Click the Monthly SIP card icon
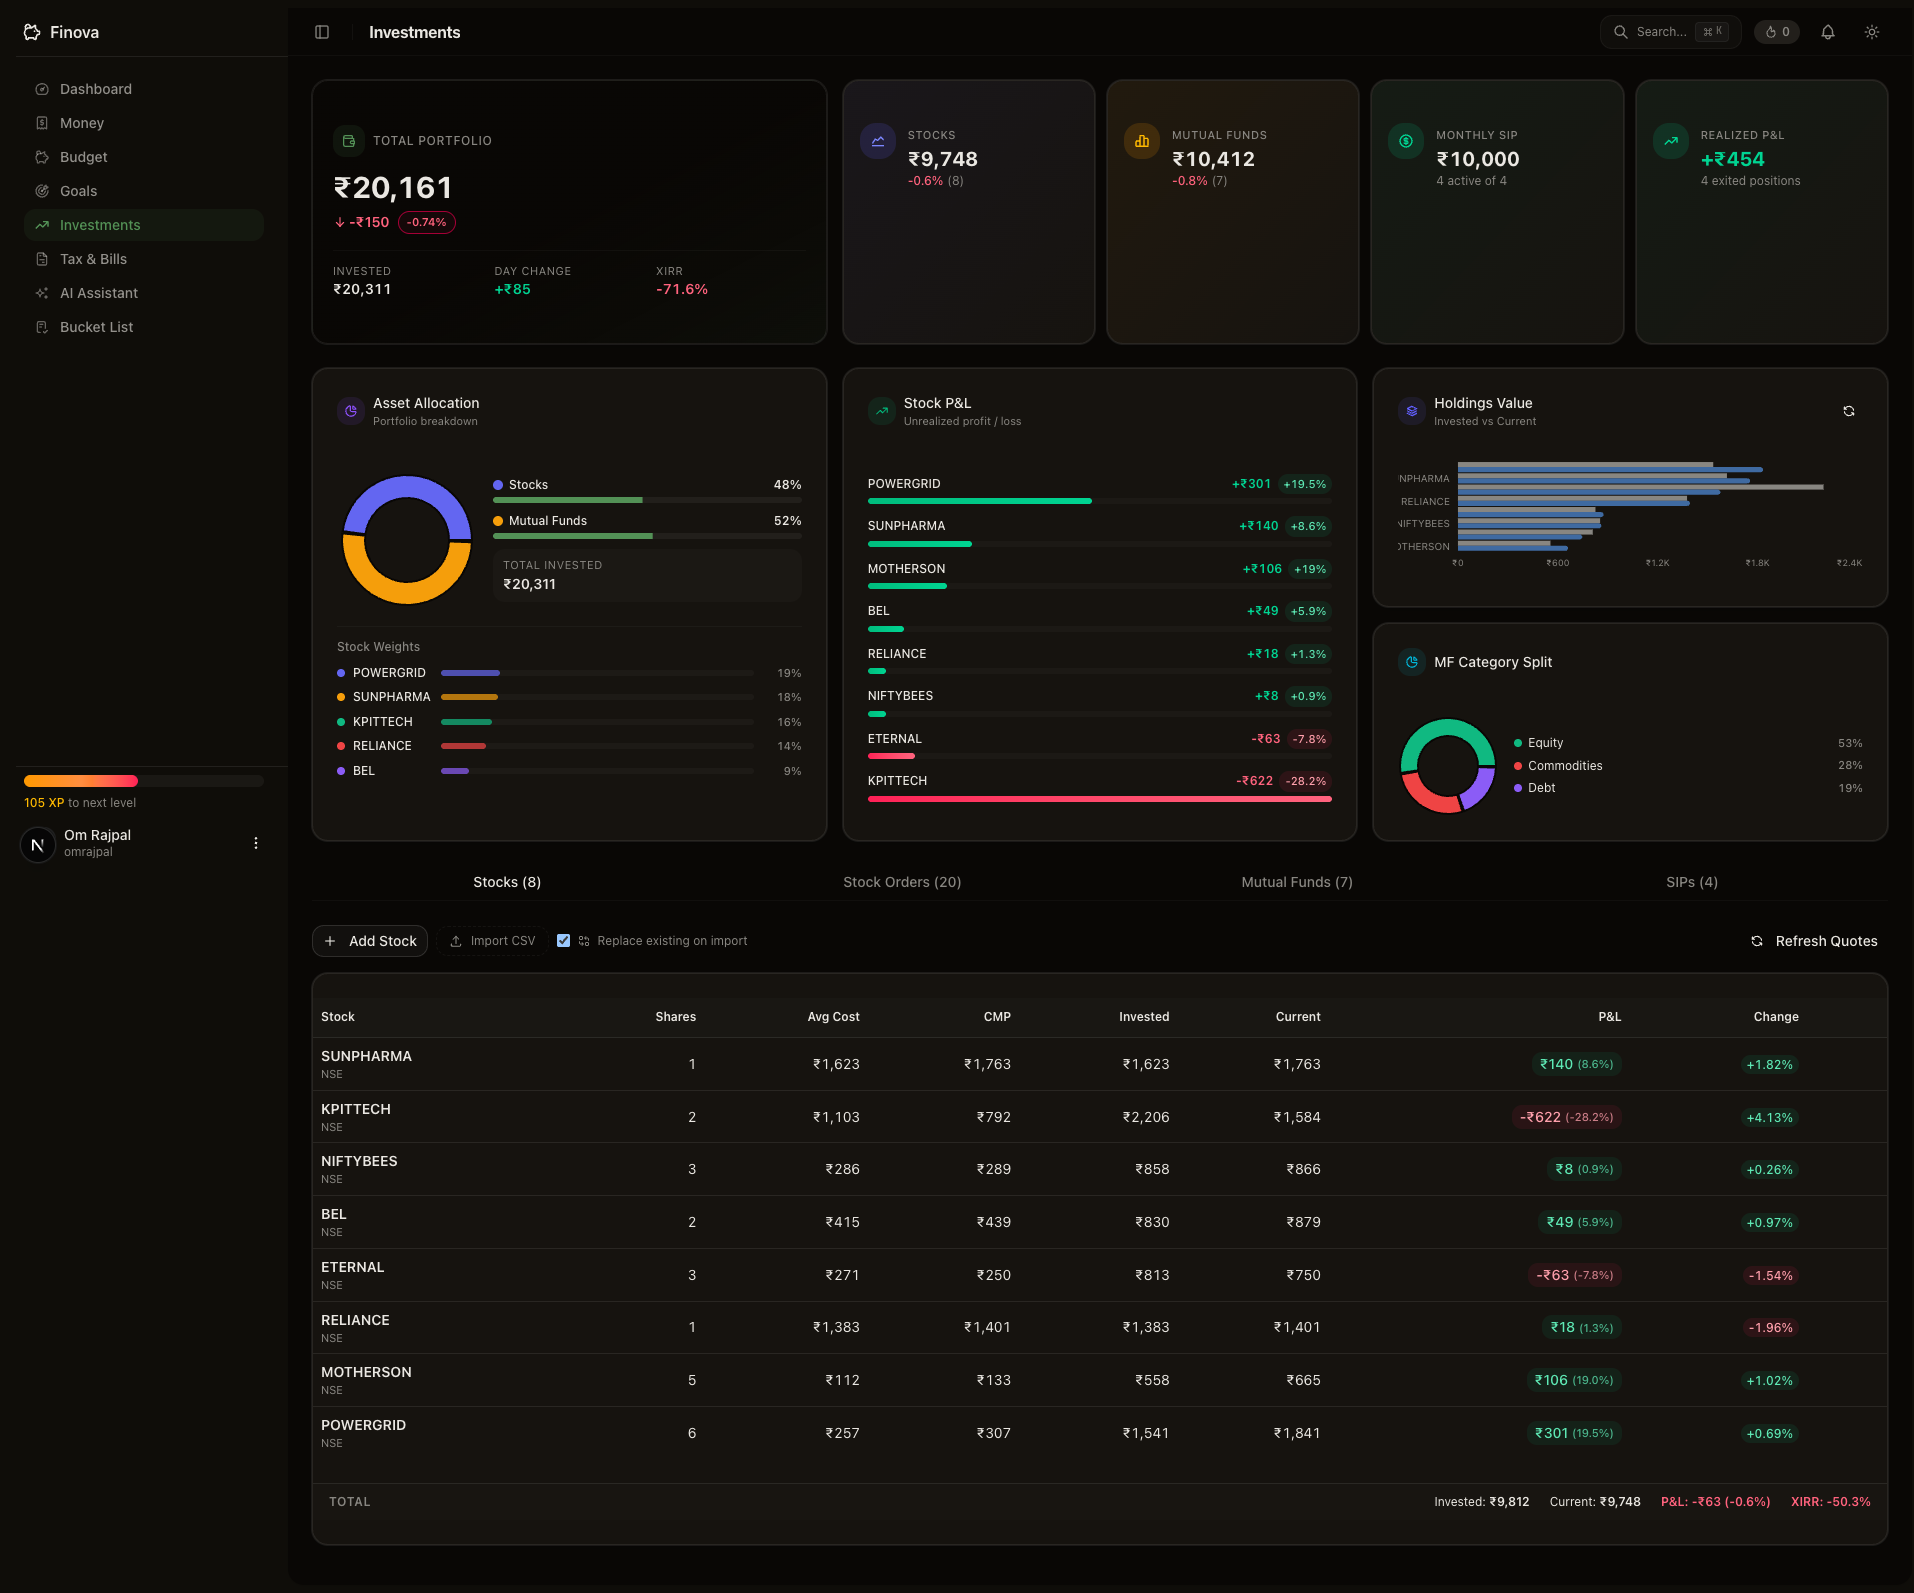Screen dimensions: 1914x1593 [1405, 141]
